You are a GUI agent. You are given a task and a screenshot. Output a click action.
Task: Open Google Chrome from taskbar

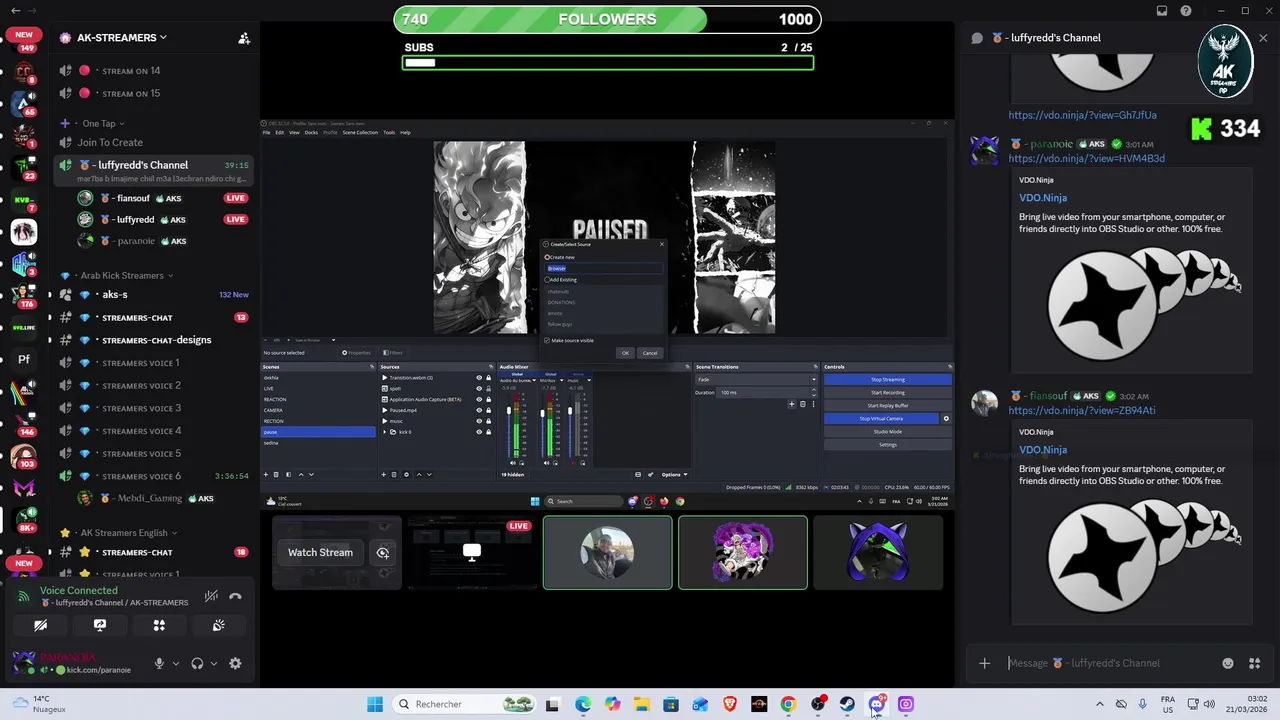[x=788, y=704]
